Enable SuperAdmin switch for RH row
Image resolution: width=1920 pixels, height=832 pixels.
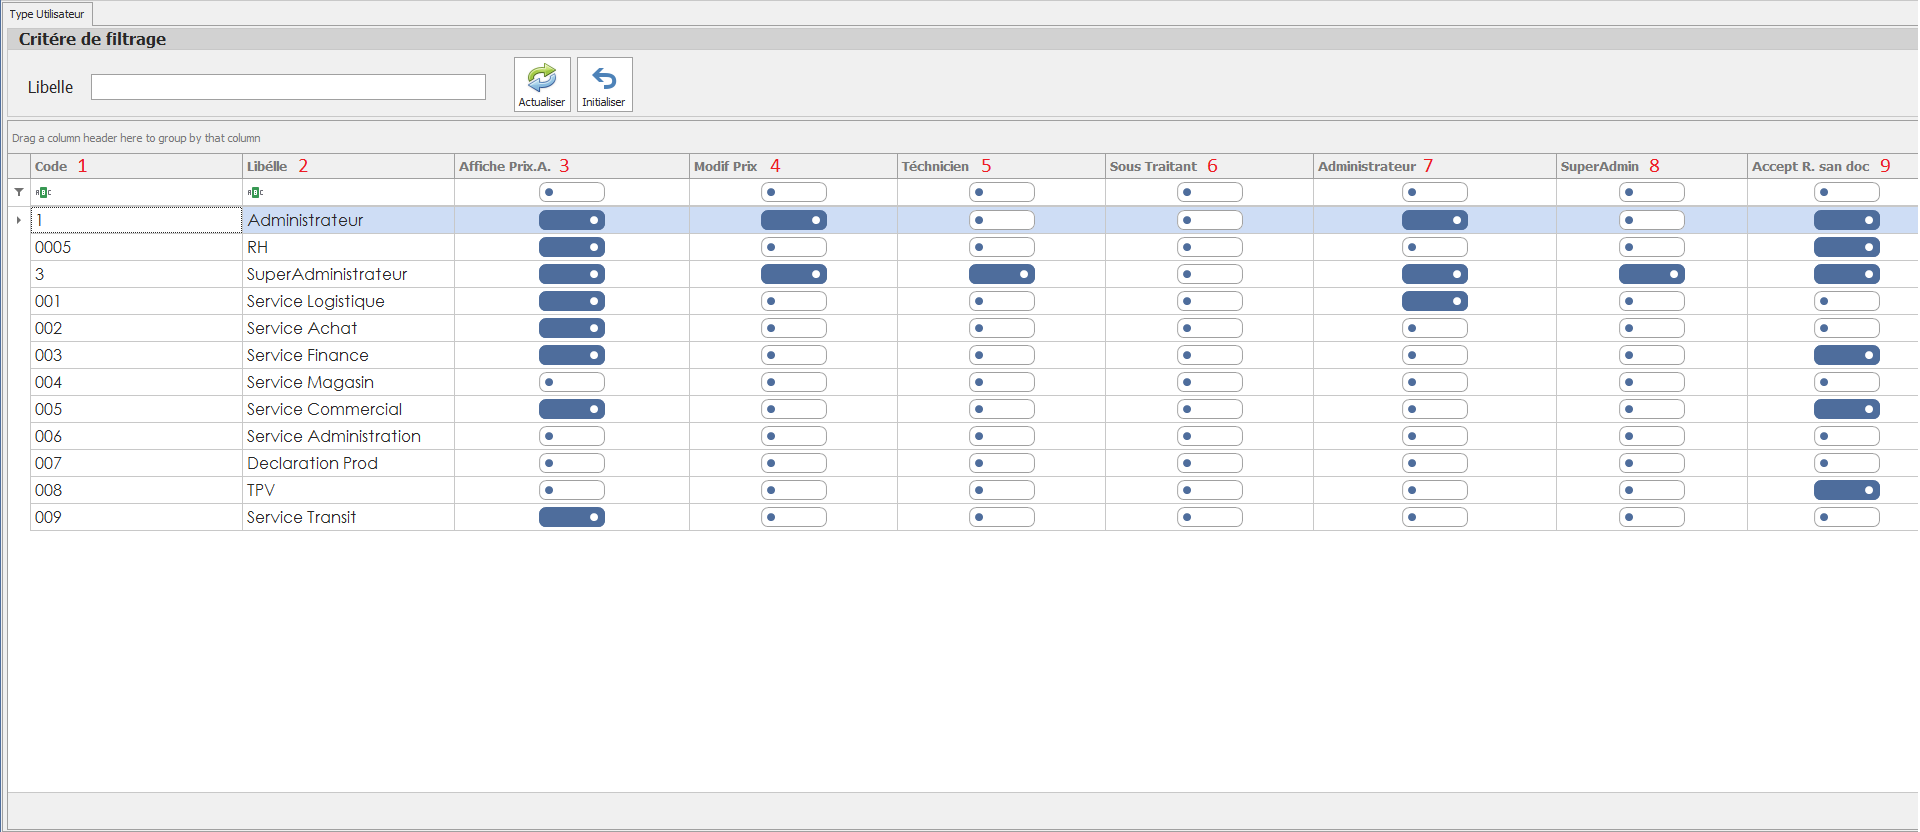tap(1651, 247)
